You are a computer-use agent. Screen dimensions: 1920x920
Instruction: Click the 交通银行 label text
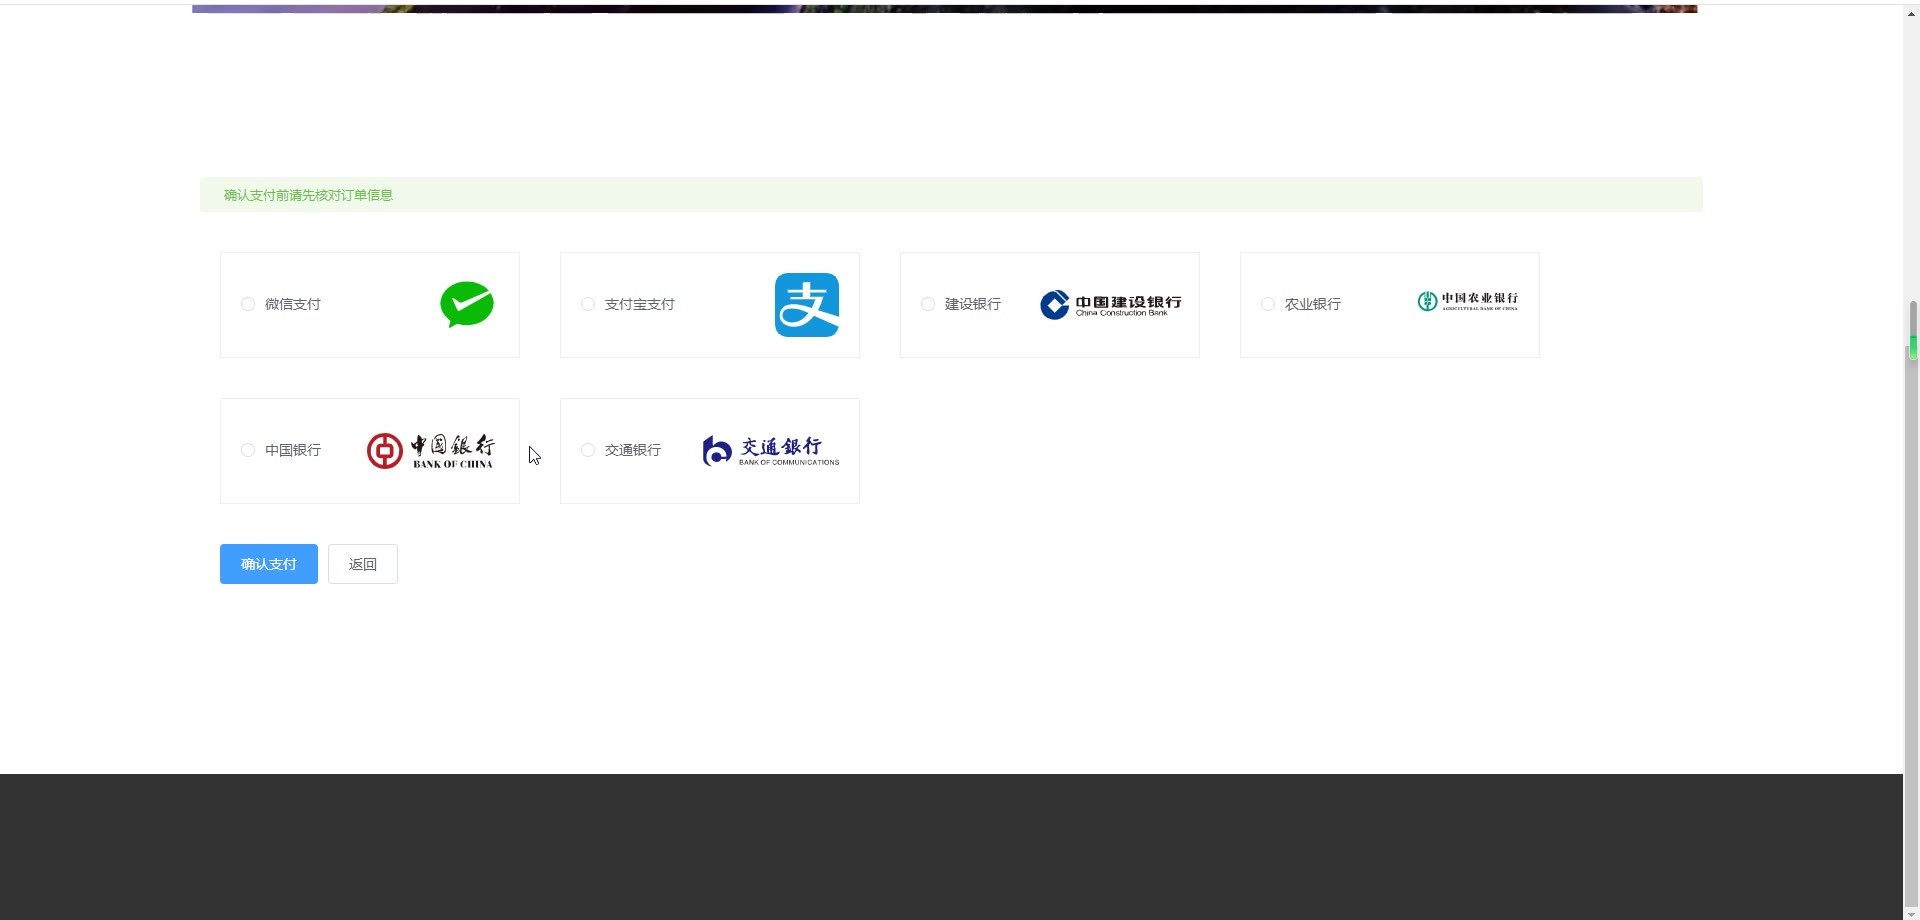pos(633,450)
